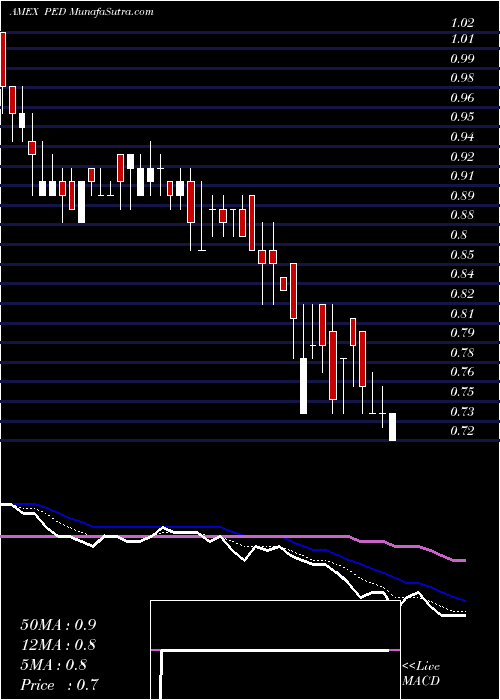Screen dimensions: 500x700
Task: Click the 0.92 price axis value
Action: pos(462,157)
